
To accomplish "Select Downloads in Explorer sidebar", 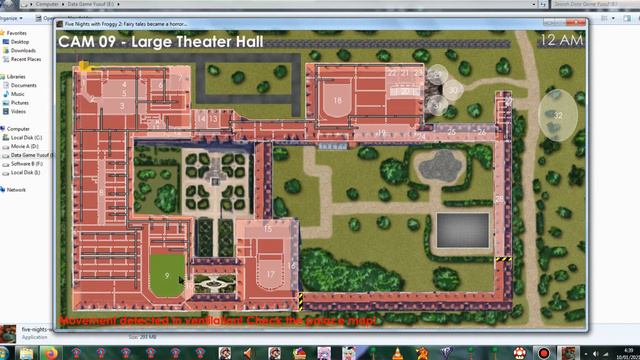I will pyautogui.click(x=23, y=51).
